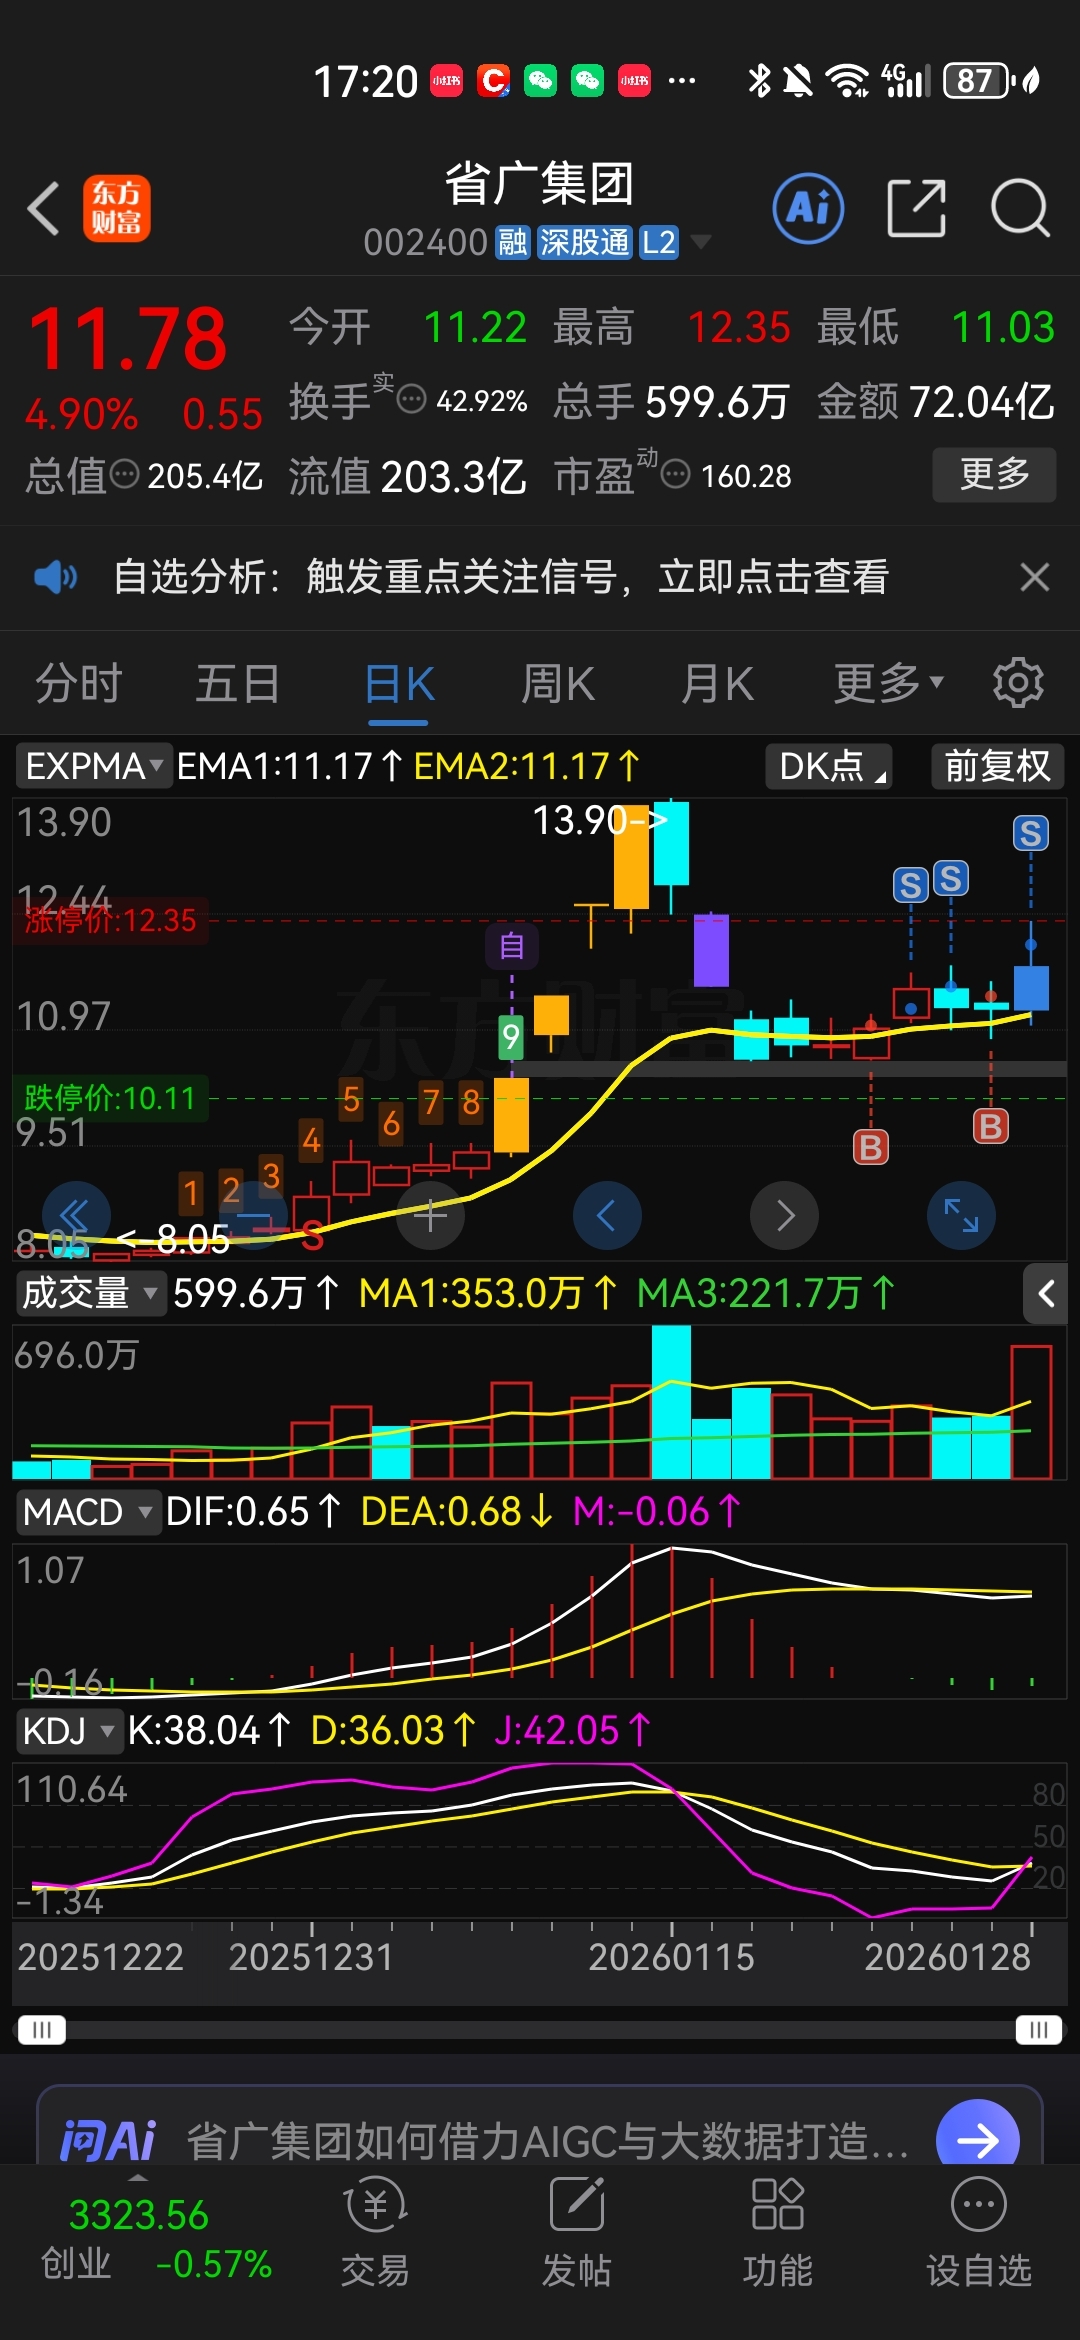This screenshot has width=1080, height=2340.
Task: Dismiss the 自选分析 notice
Action: click(x=1035, y=577)
